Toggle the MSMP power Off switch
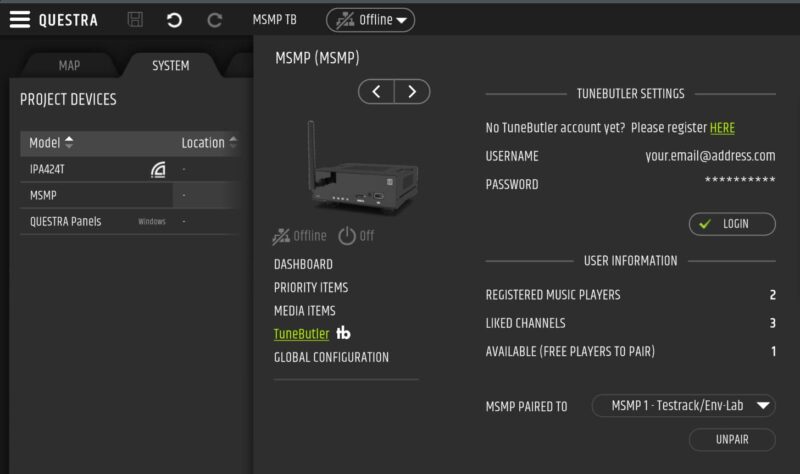The width and height of the screenshot is (800, 474). tap(356, 236)
